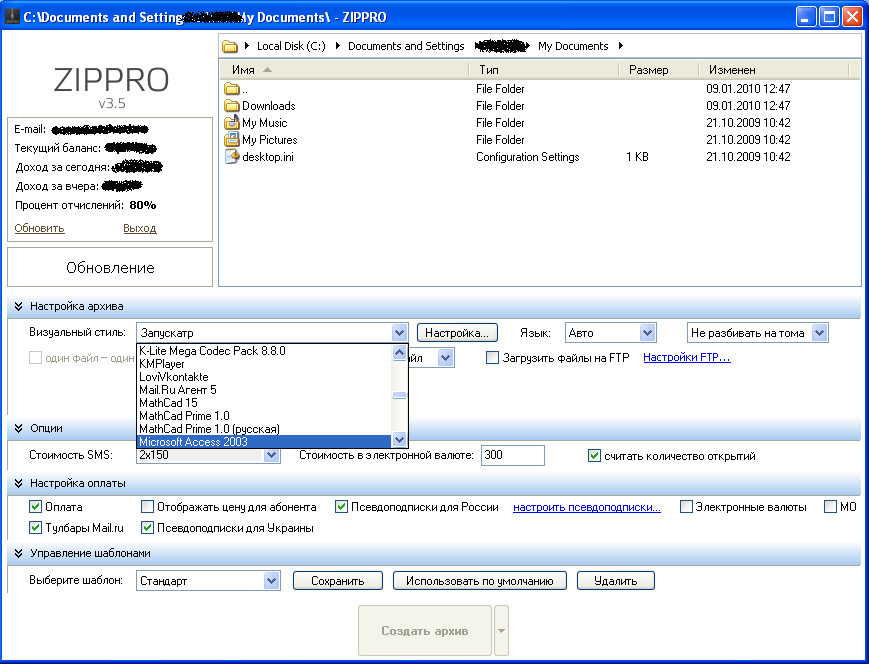Image resolution: width=869 pixels, height=664 pixels.
Task: Collapse the Настройка архива section chevron
Action: pyautogui.click(x=18, y=306)
